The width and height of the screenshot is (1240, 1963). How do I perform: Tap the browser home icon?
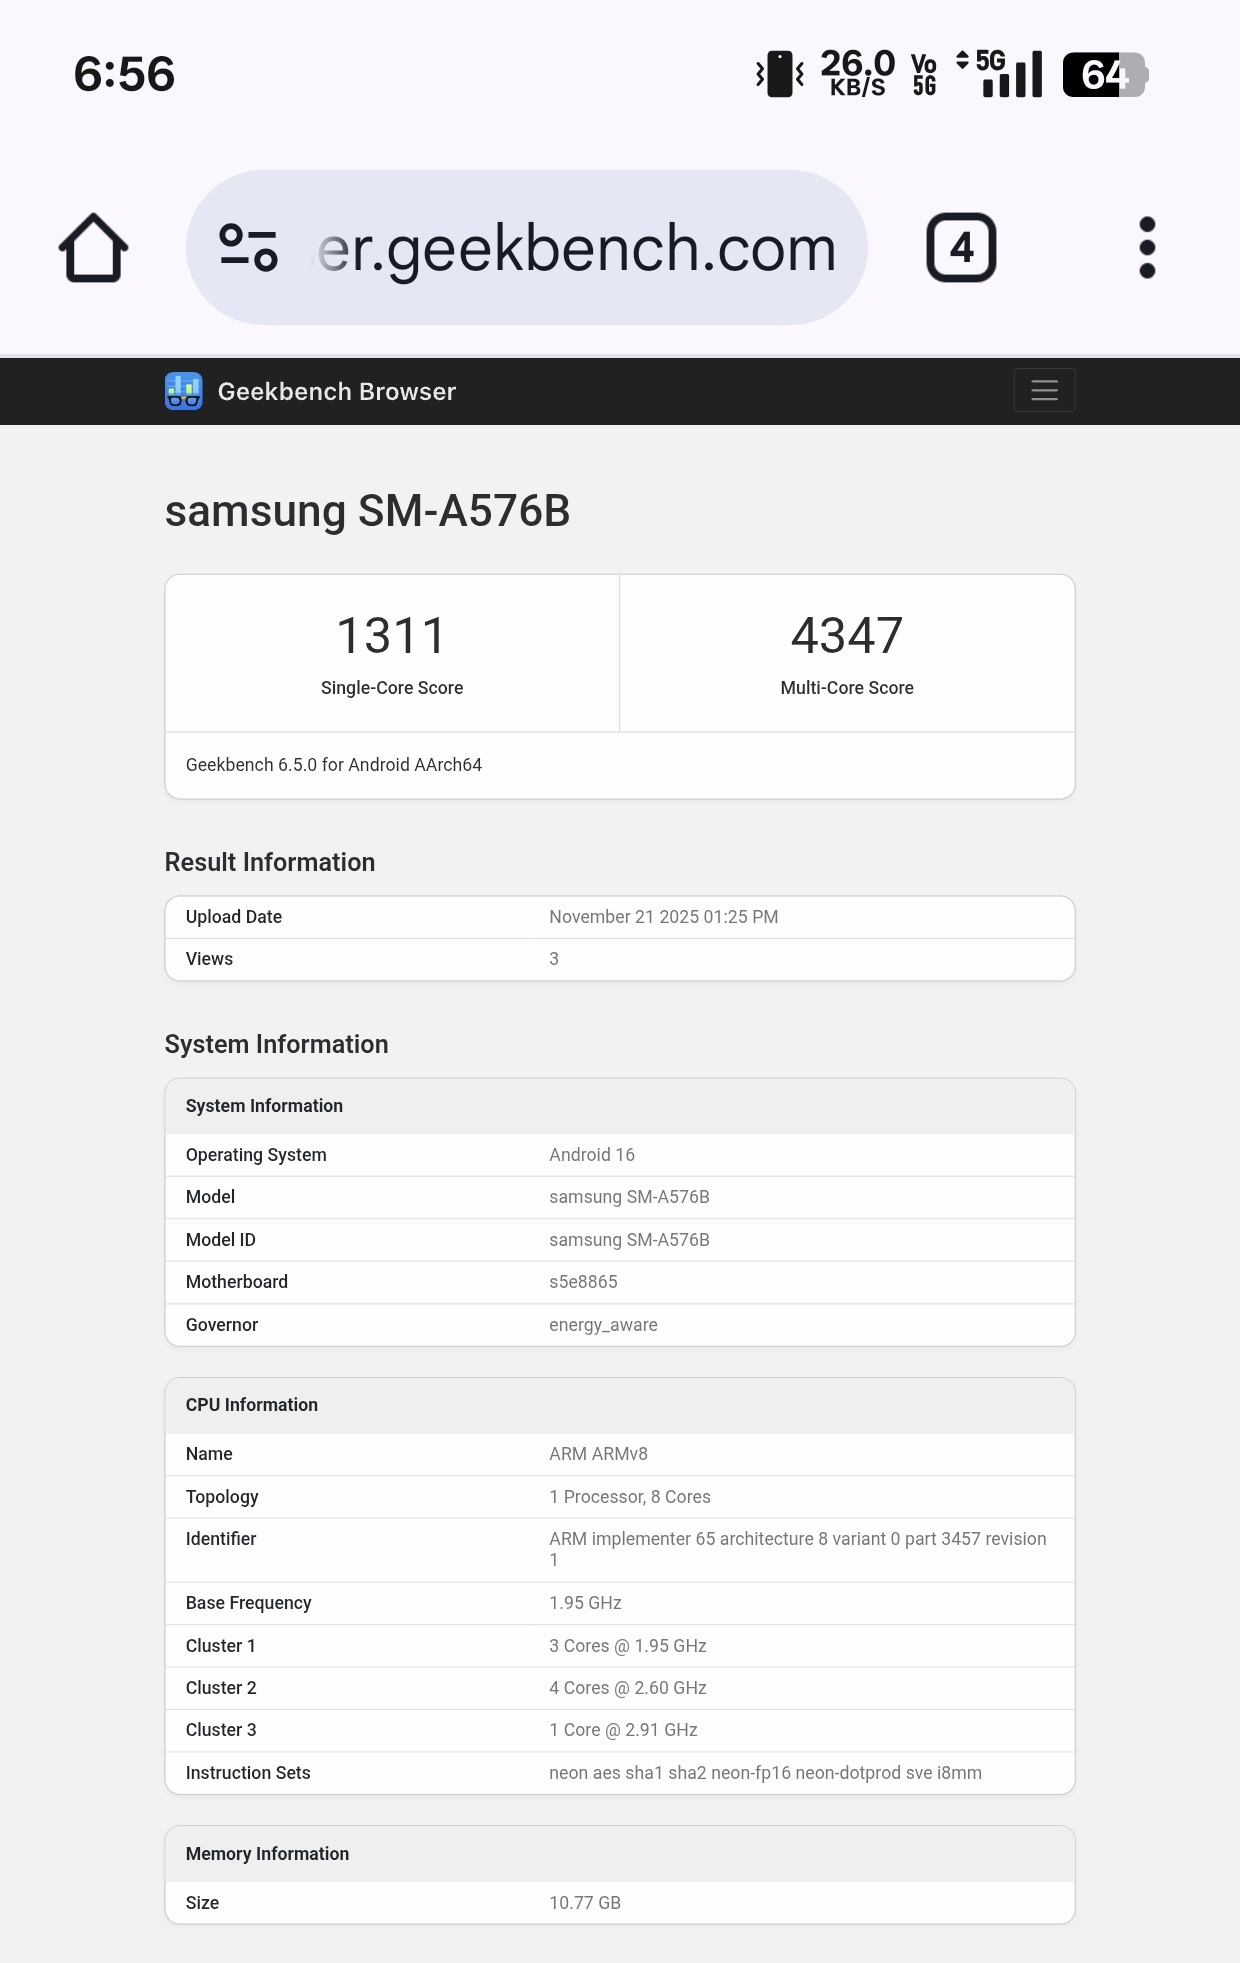[93, 248]
